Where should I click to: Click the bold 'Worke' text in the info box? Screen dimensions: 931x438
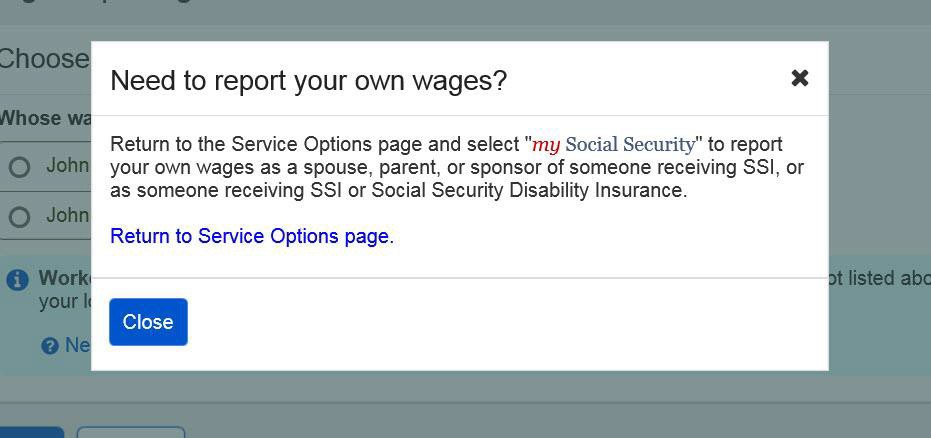pos(64,278)
